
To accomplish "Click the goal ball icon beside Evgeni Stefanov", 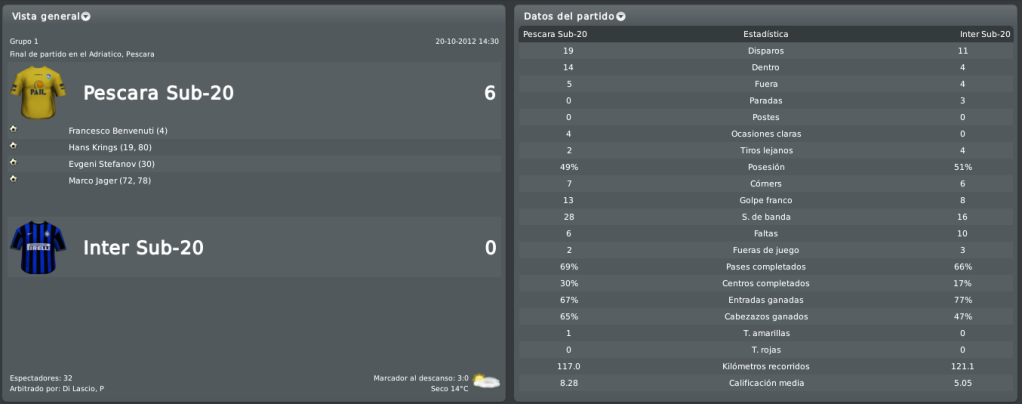I will (13, 162).
